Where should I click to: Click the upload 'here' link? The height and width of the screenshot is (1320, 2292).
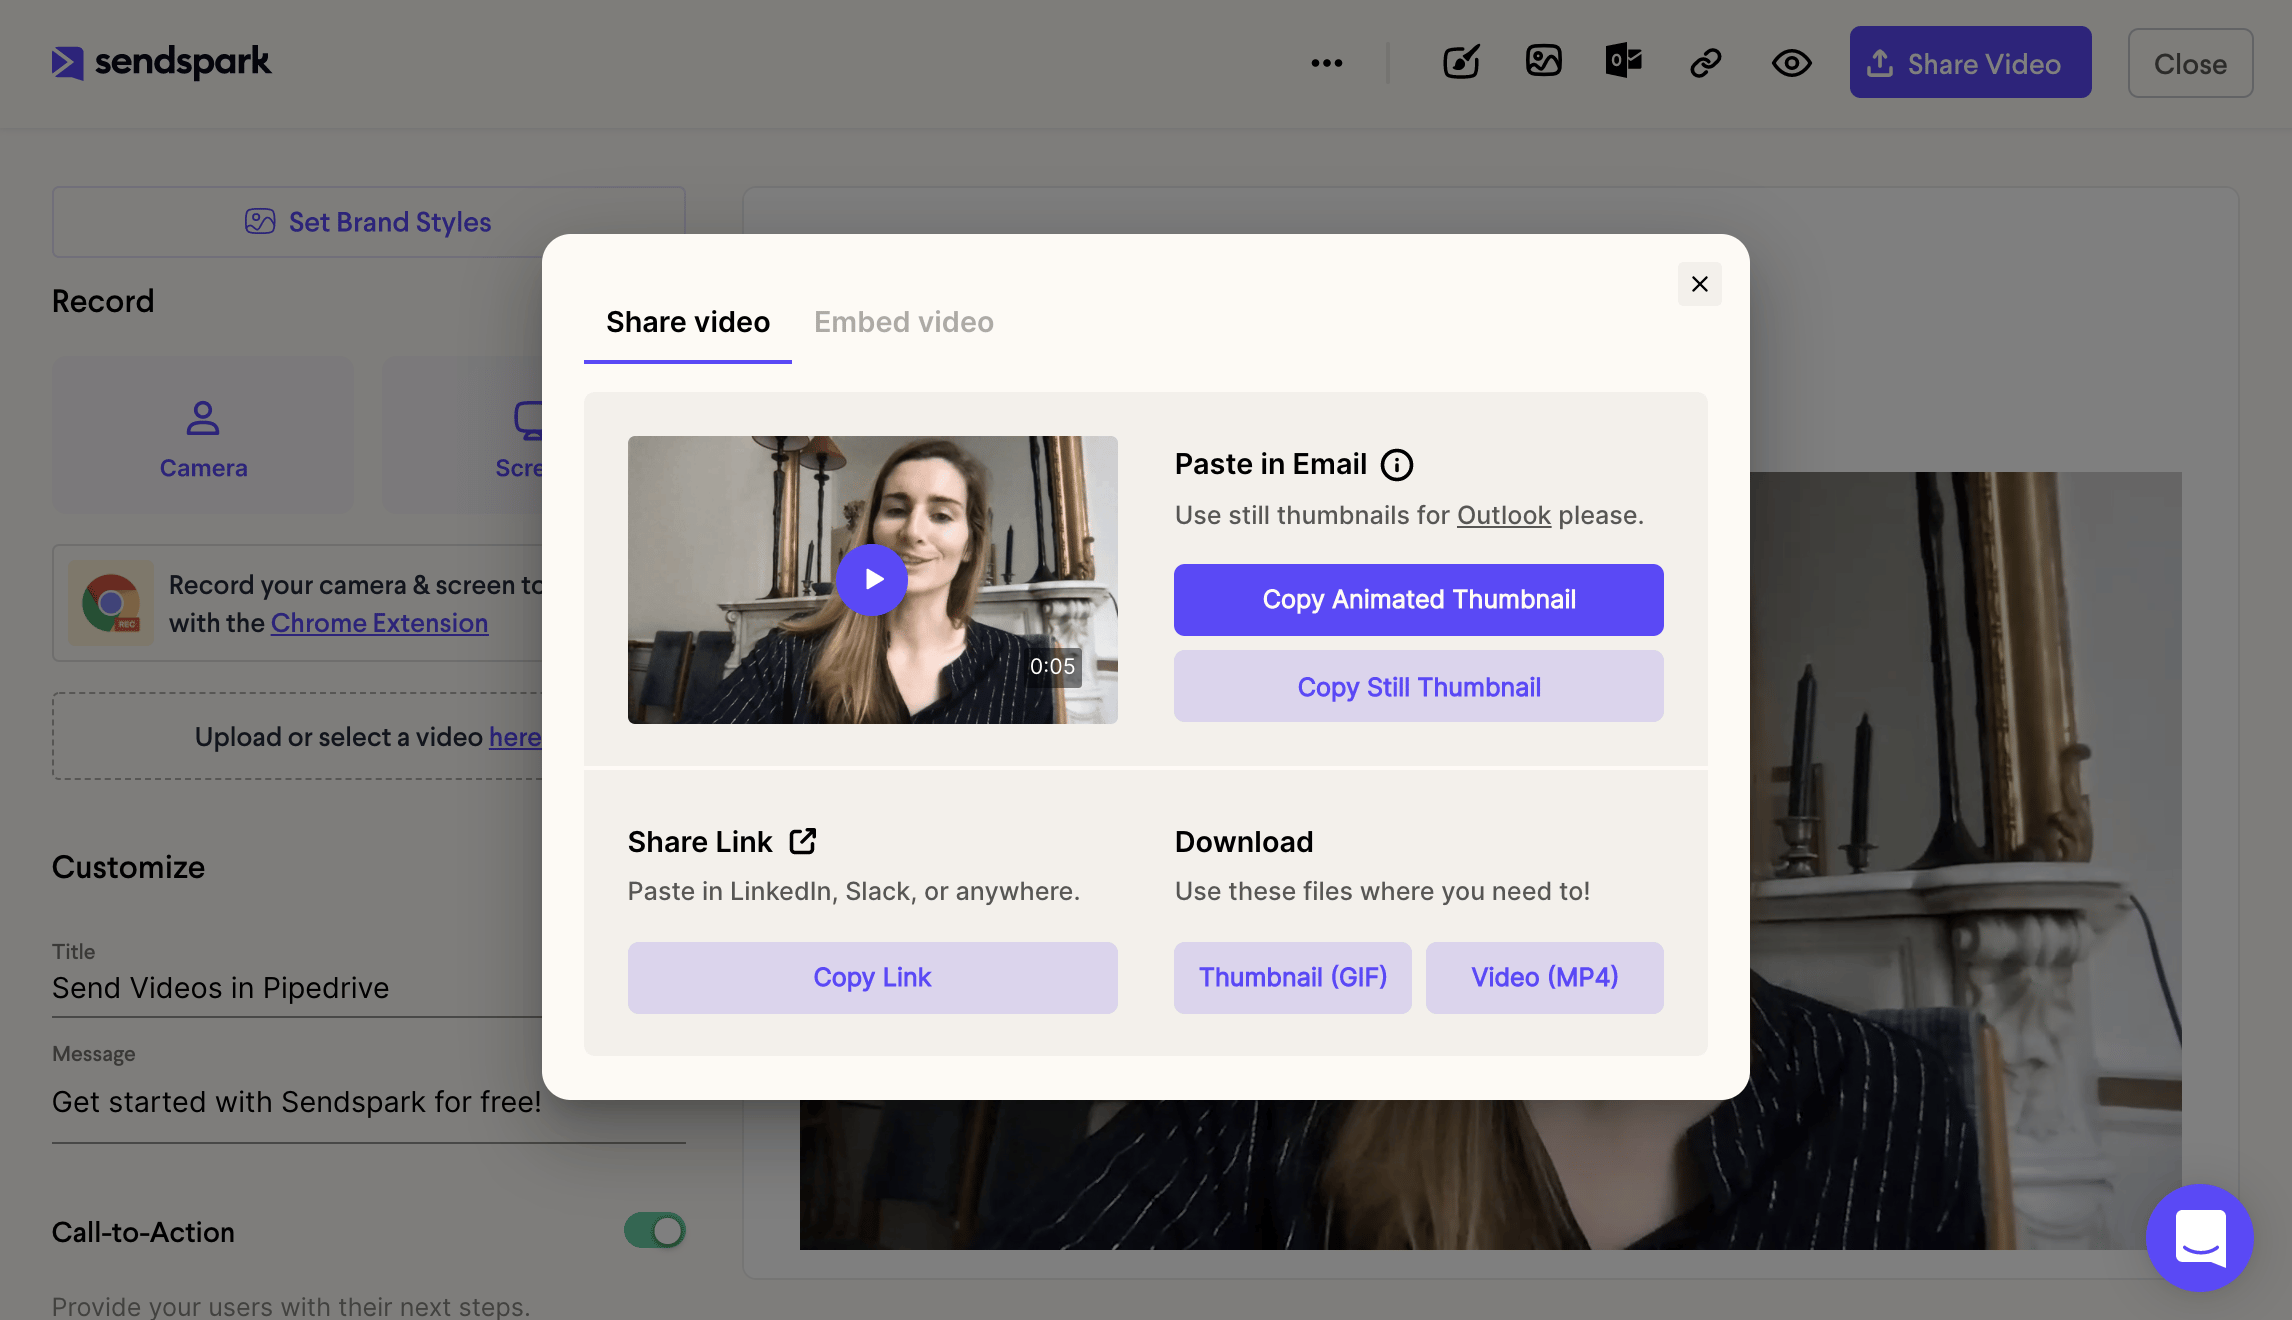click(515, 738)
